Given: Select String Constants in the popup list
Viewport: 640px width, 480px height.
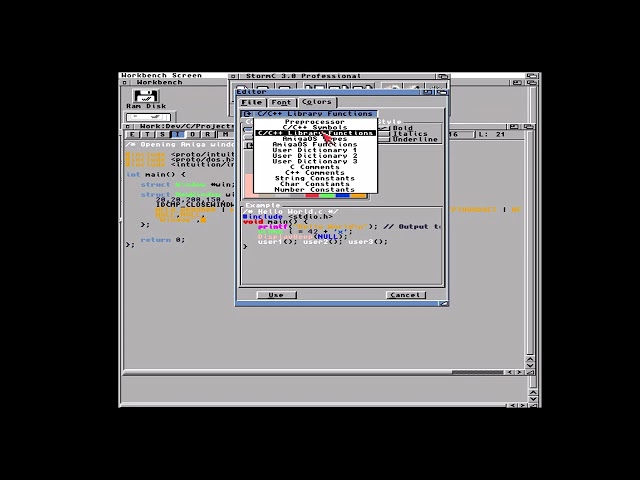Looking at the screenshot, I should 315,178.
